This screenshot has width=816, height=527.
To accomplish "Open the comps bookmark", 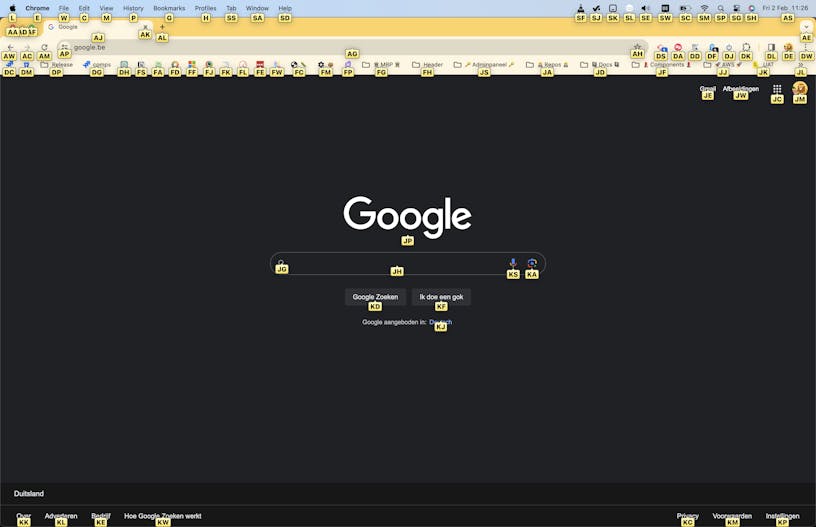I will pyautogui.click(x=97, y=65).
